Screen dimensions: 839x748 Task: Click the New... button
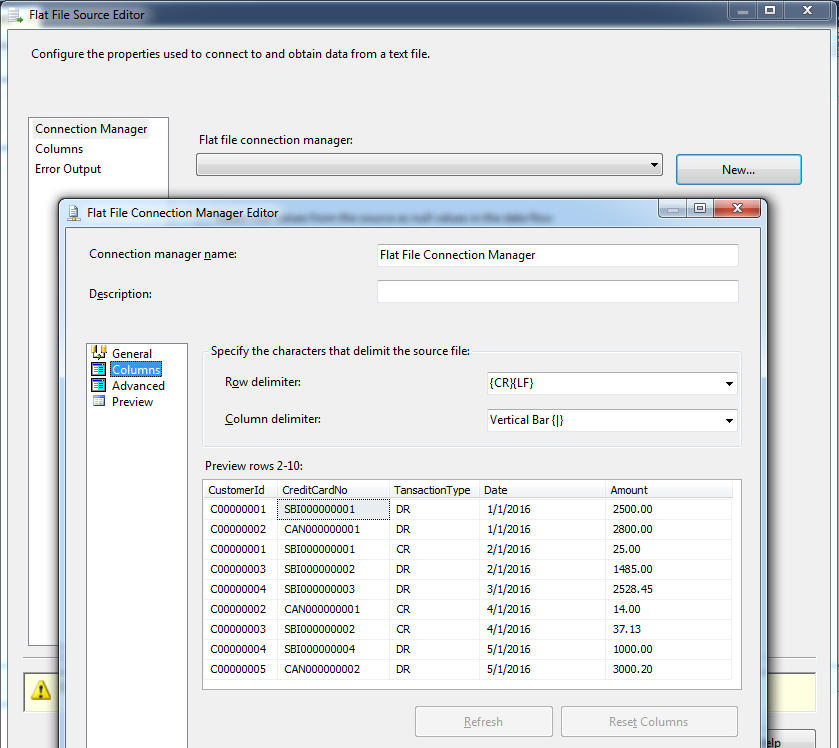[738, 169]
